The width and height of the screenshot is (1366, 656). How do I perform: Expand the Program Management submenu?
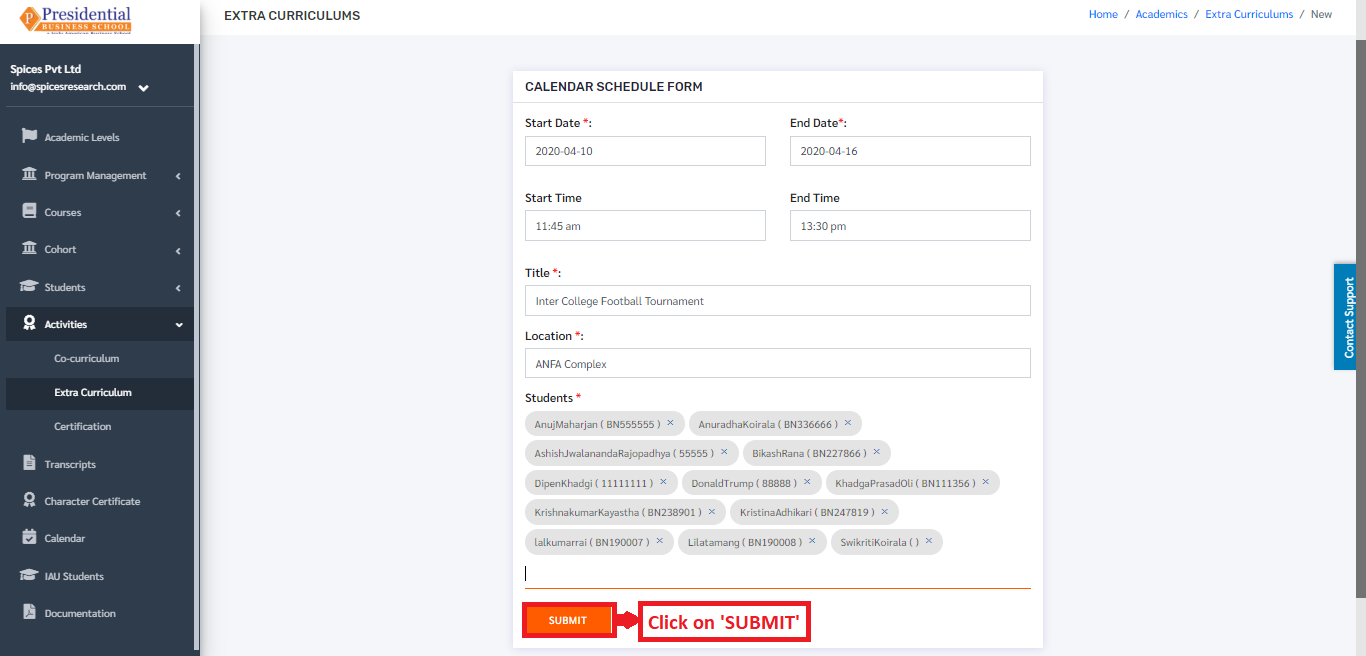[178, 176]
